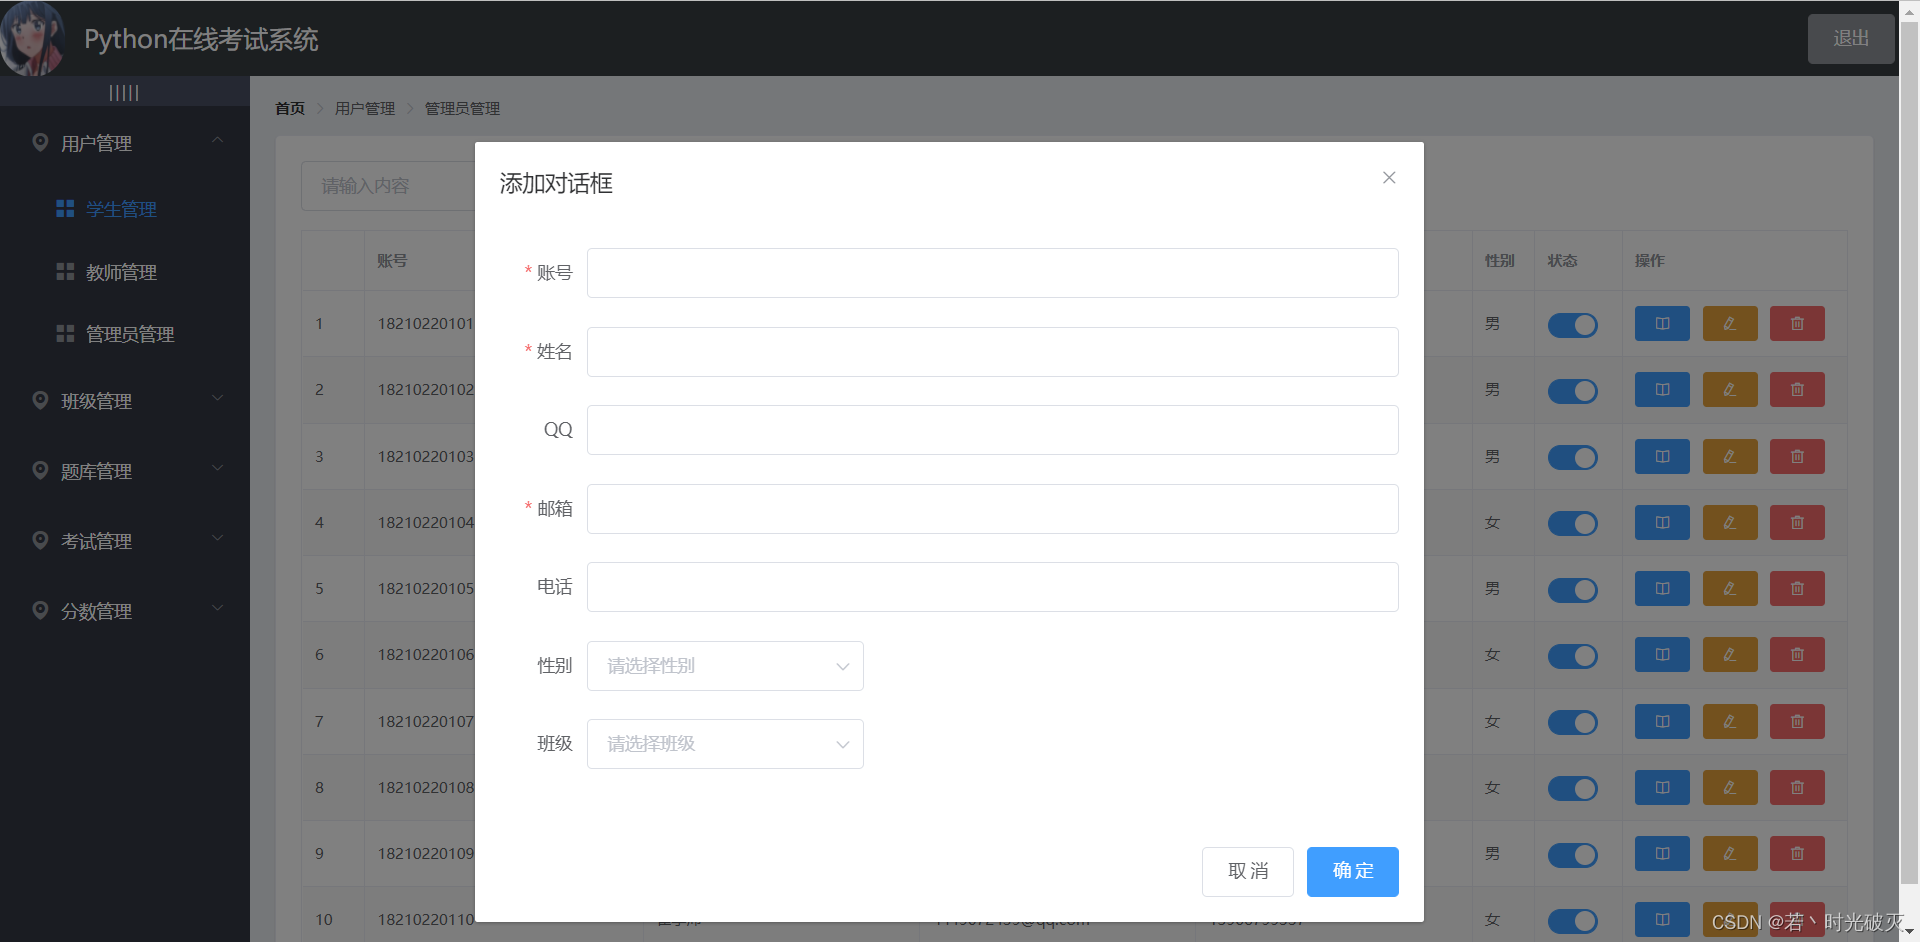Image resolution: width=1920 pixels, height=942 pixels.
Task: Click the sidebar collapse bars icon
Action: point(124,93)
